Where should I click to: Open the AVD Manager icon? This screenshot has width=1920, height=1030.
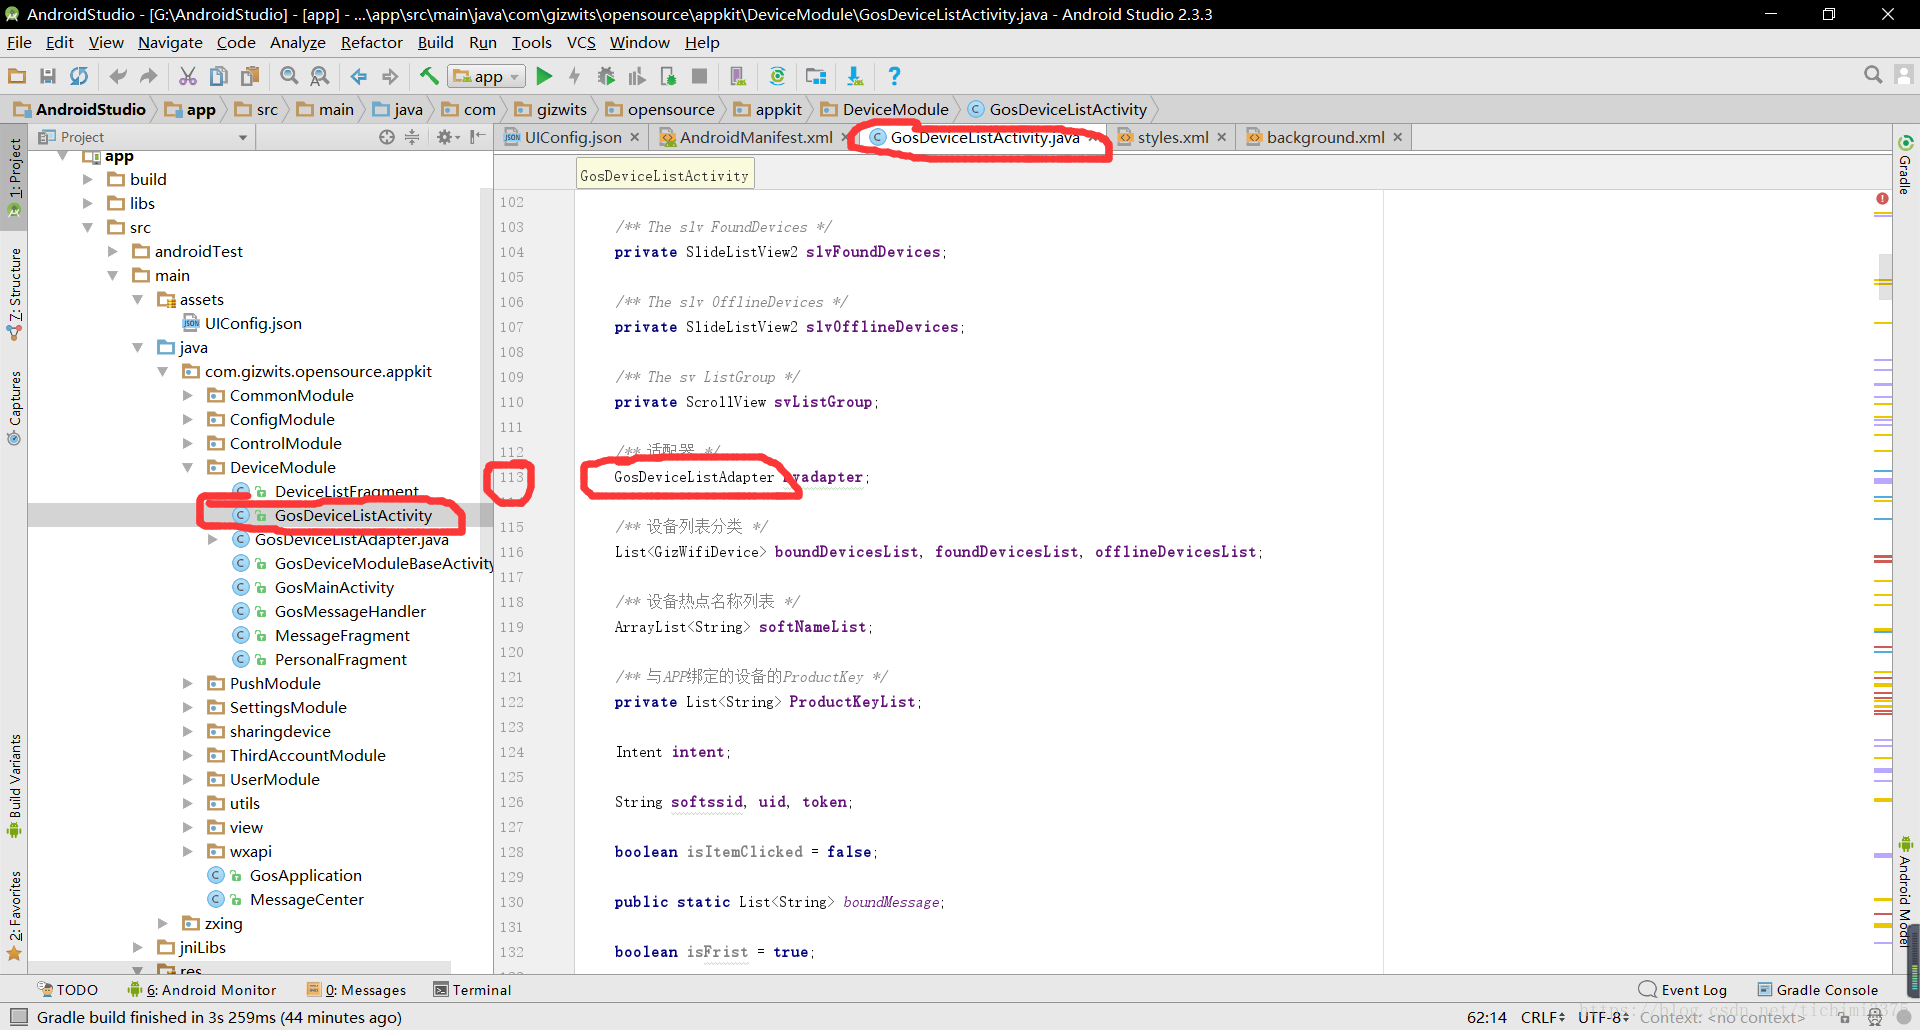click(x=738, y=76)
